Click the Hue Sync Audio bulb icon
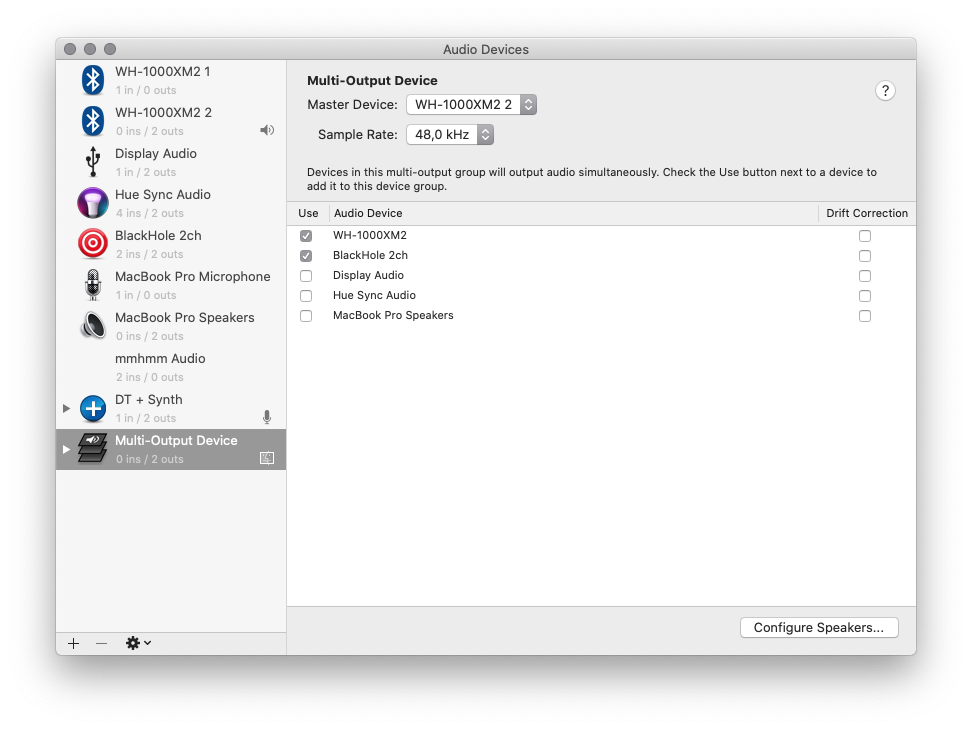The height and width of the screenshot is (729, 972). pos(93,203)
